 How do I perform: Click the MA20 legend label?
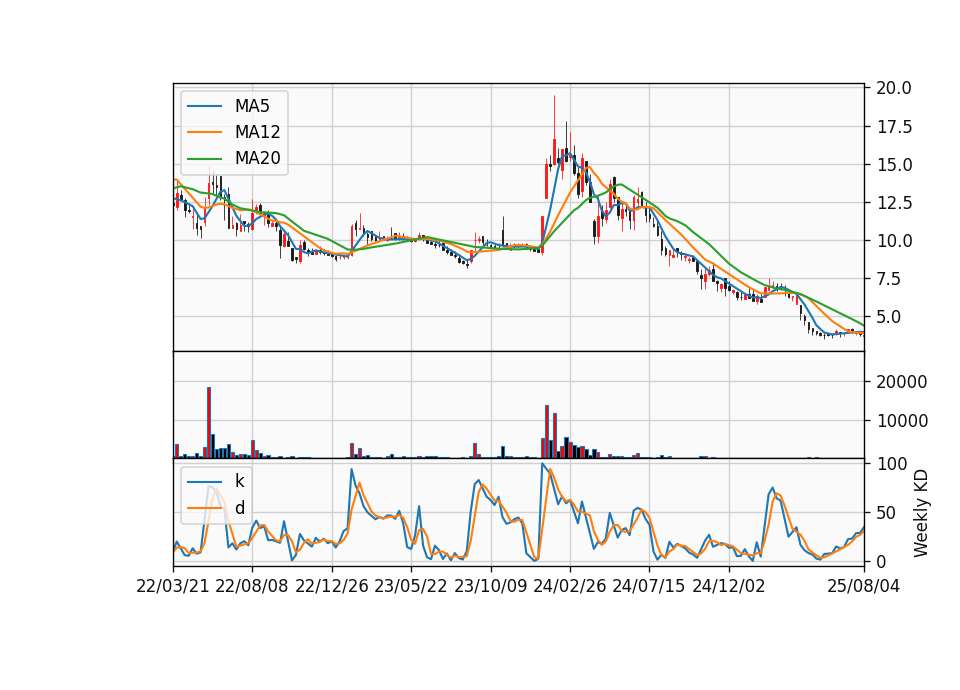pyautogui.click(x=257, y=158)
